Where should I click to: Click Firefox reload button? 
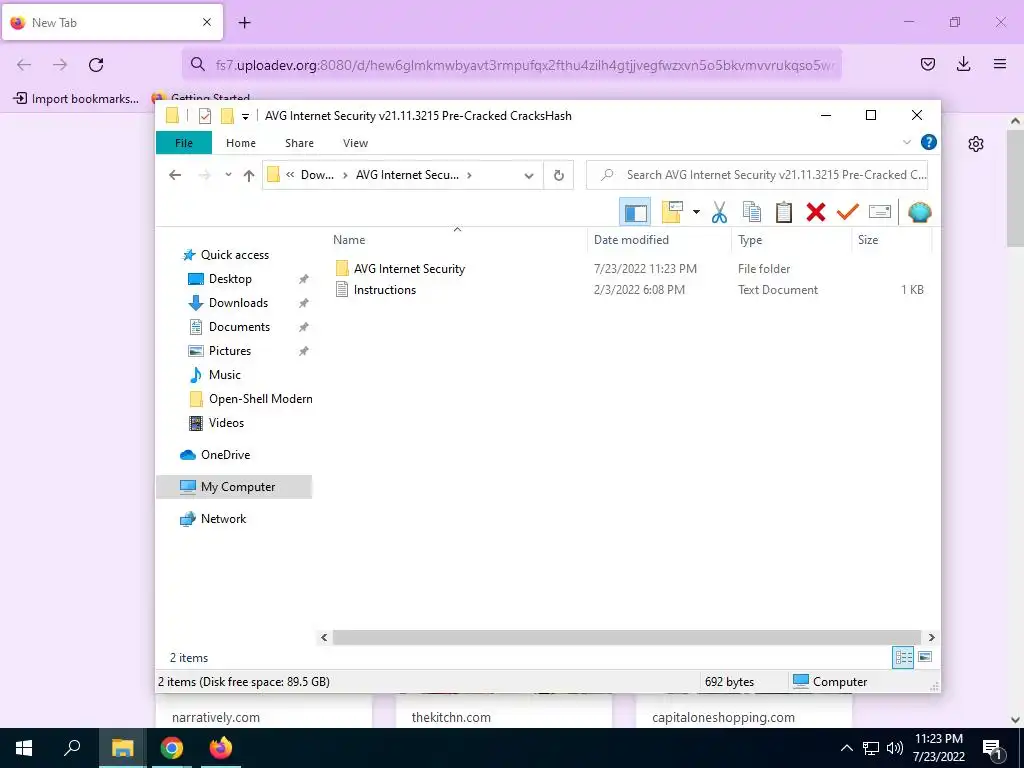96,65
